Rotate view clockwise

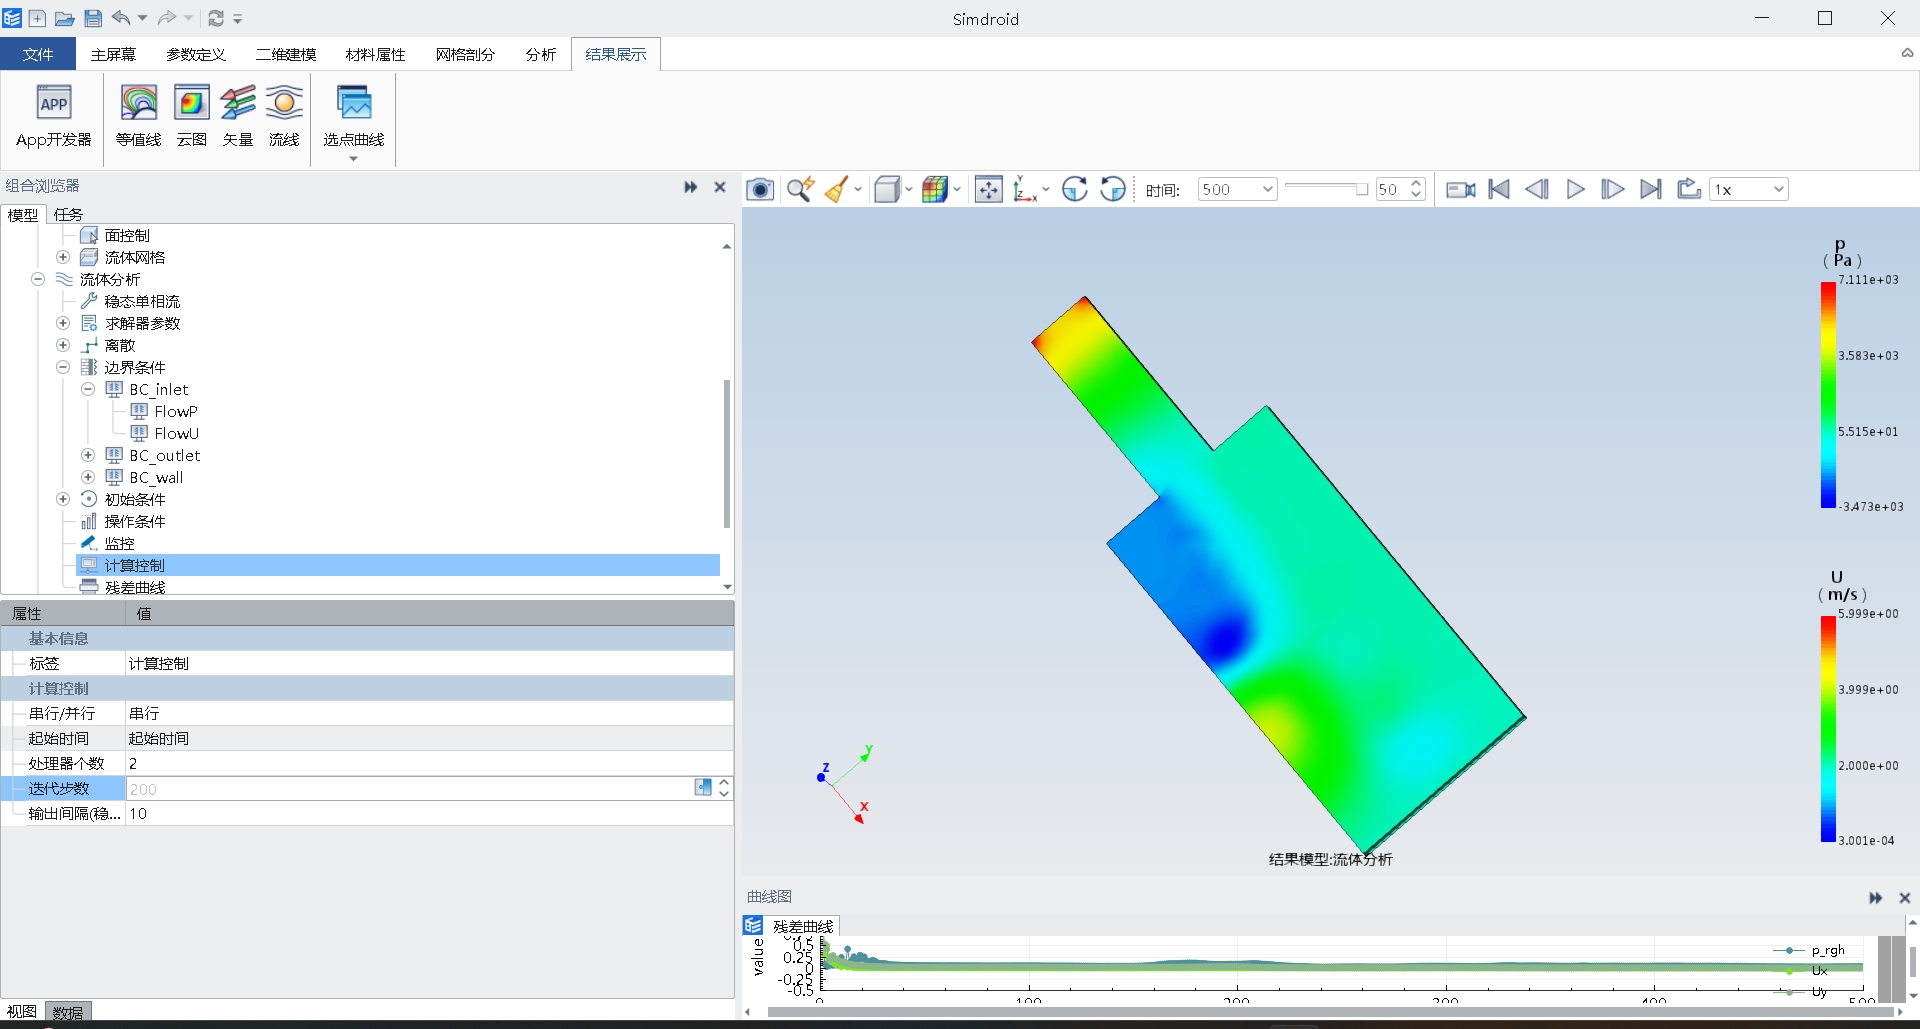click(1075, 189)
